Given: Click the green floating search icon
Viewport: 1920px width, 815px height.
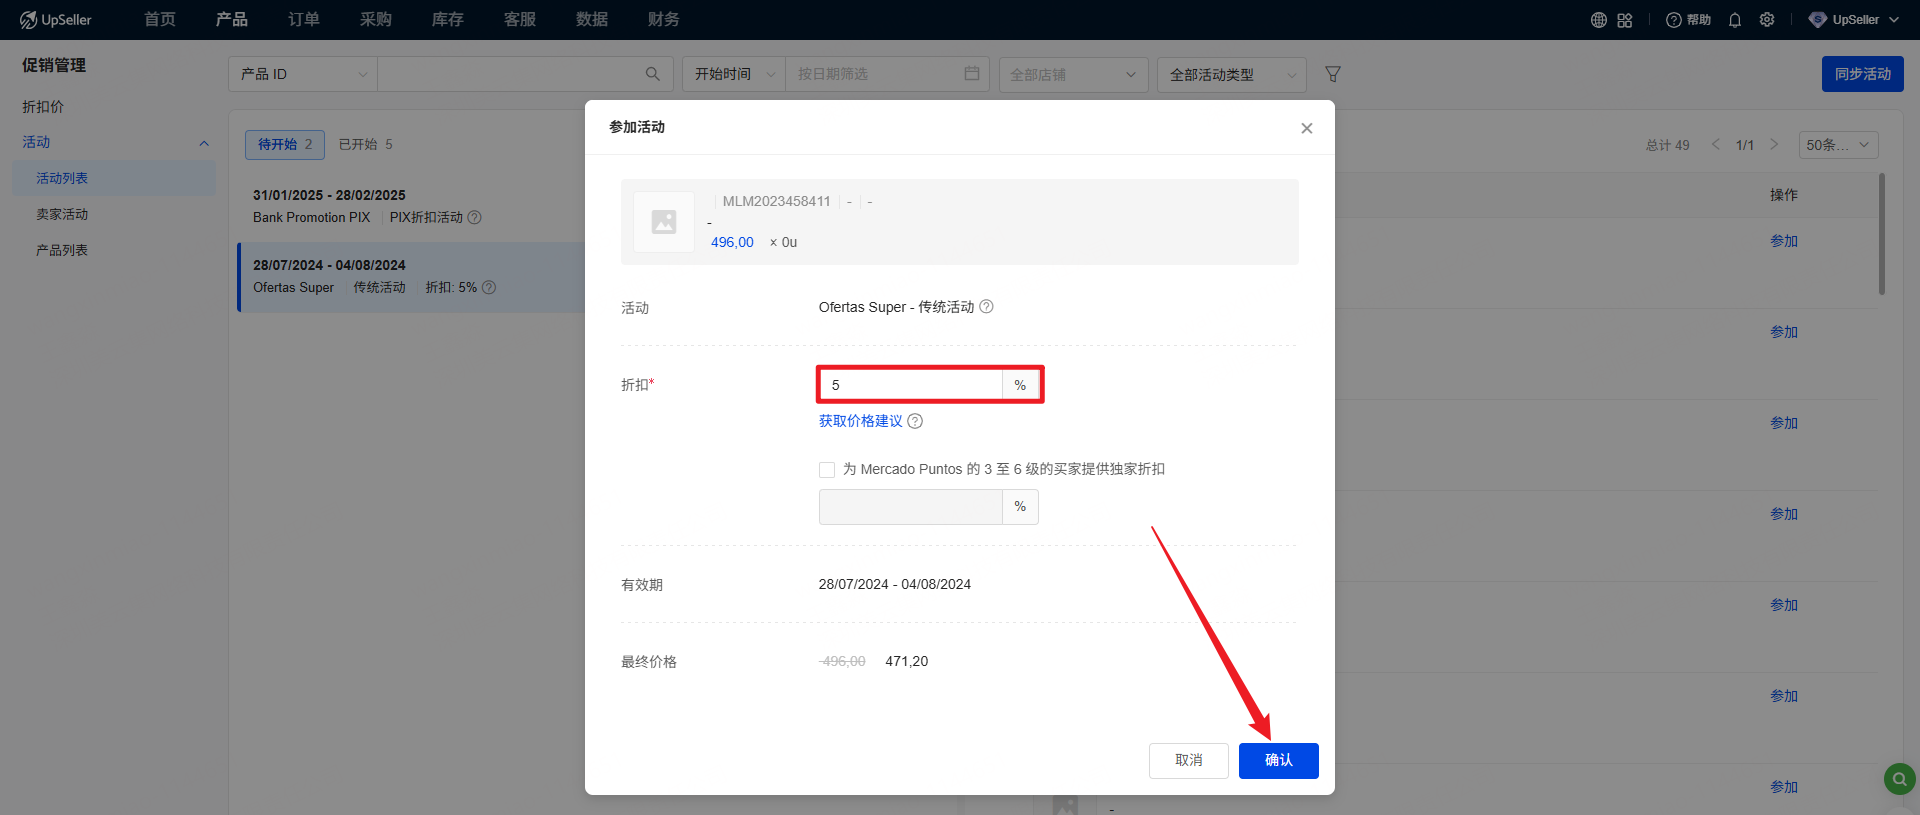Looking at the screenshot, I should [x=1899, y=779].
